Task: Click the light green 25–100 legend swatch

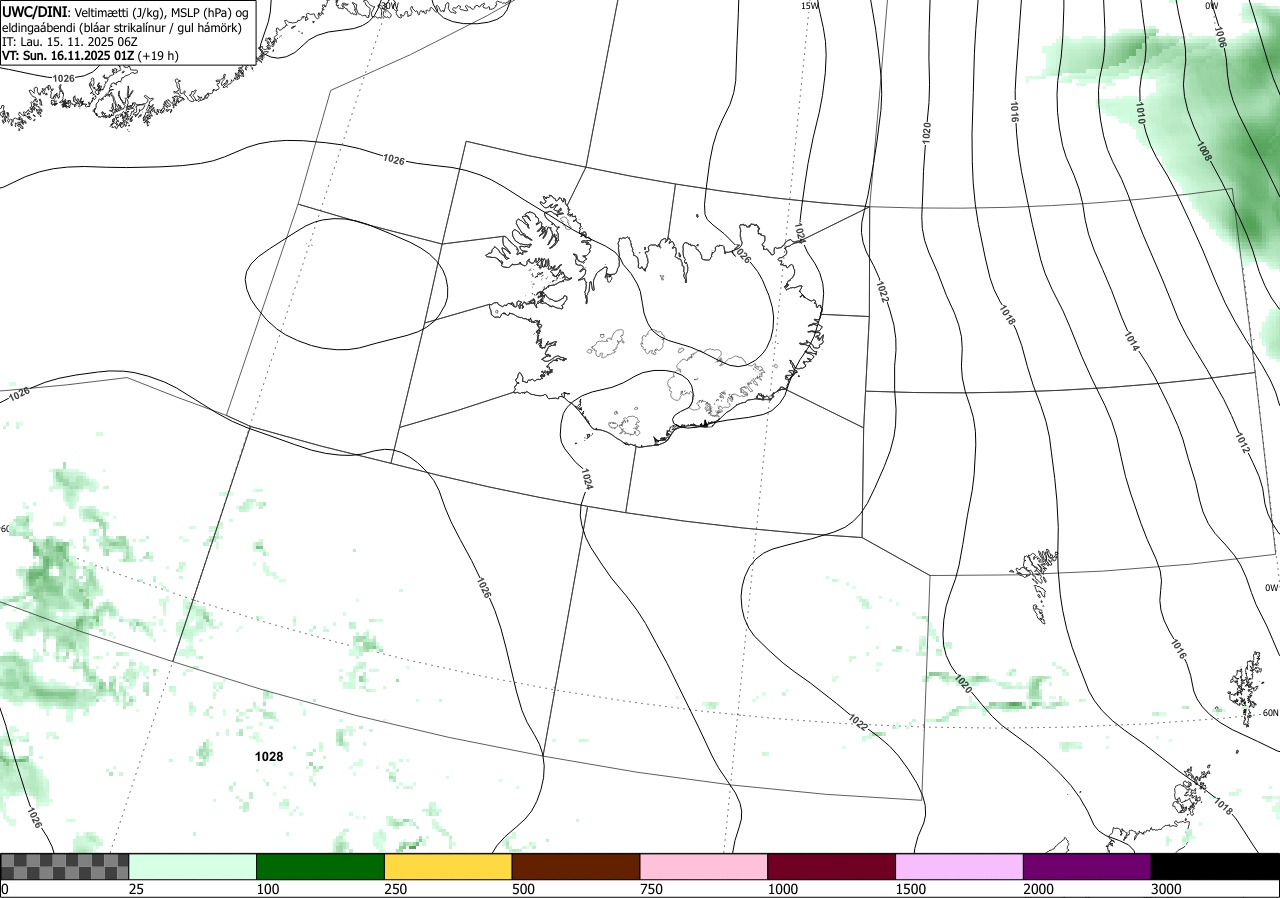Action: [x=193, y=866]
